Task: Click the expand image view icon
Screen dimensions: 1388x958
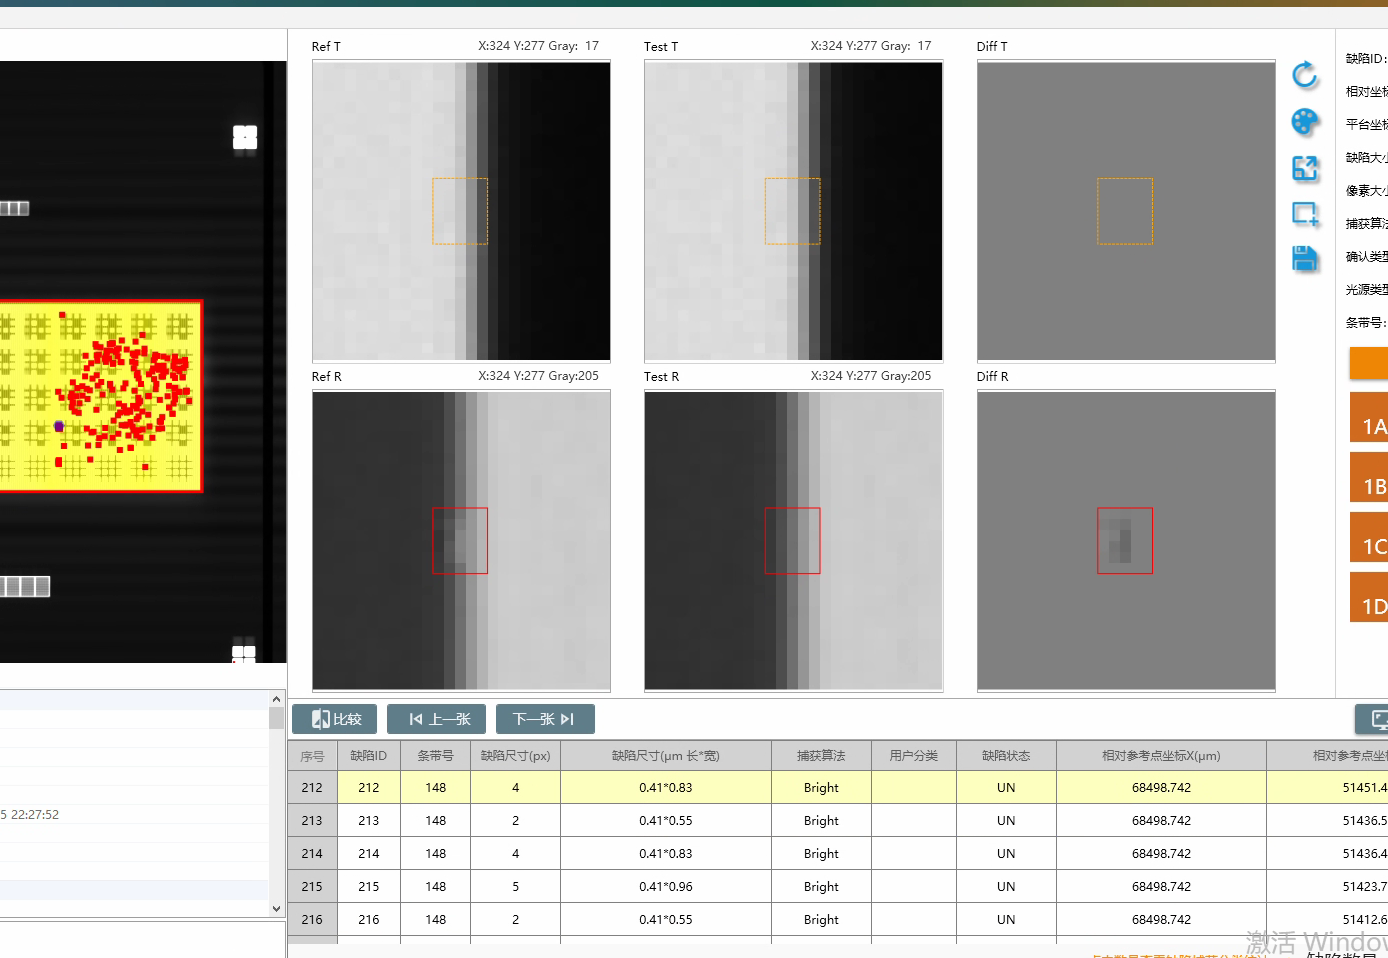Action: pyautogui.click(x=1304, y=168)
